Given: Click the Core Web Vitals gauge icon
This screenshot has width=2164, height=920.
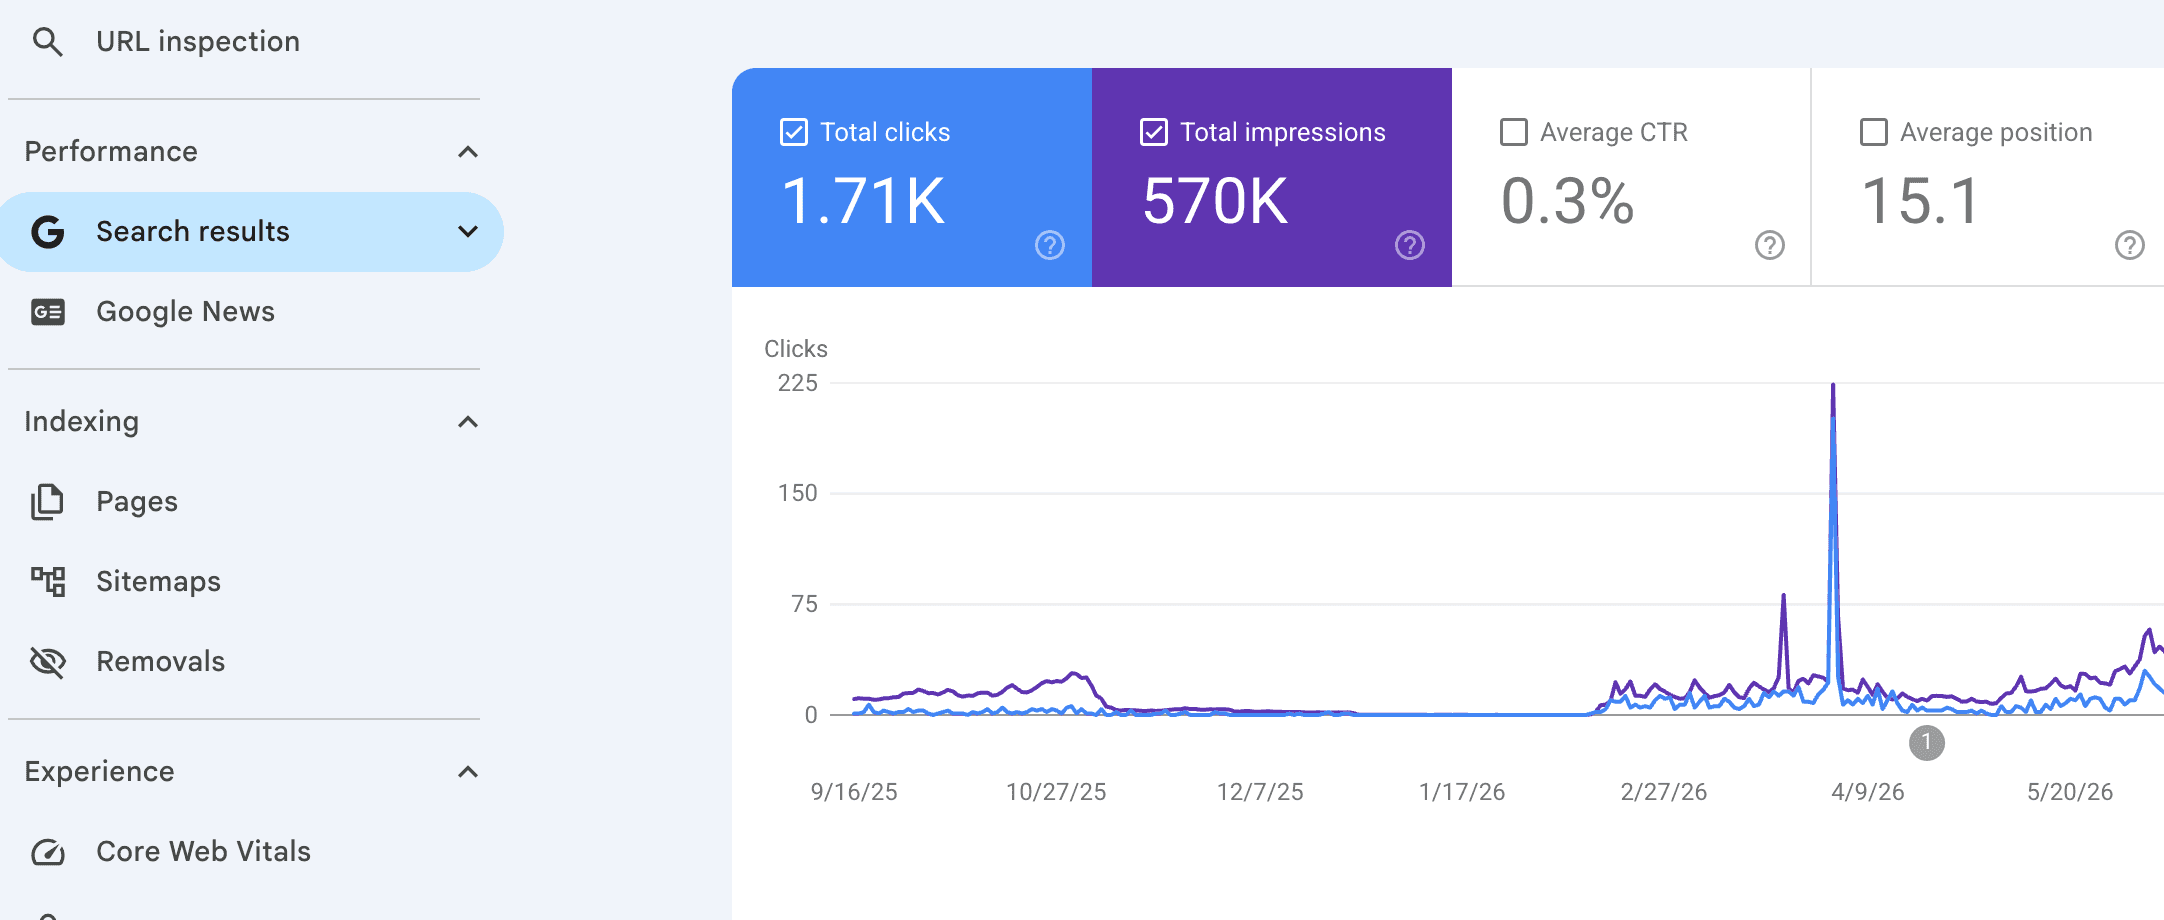Looking at the screenshot, I should [x=47, y=852].
